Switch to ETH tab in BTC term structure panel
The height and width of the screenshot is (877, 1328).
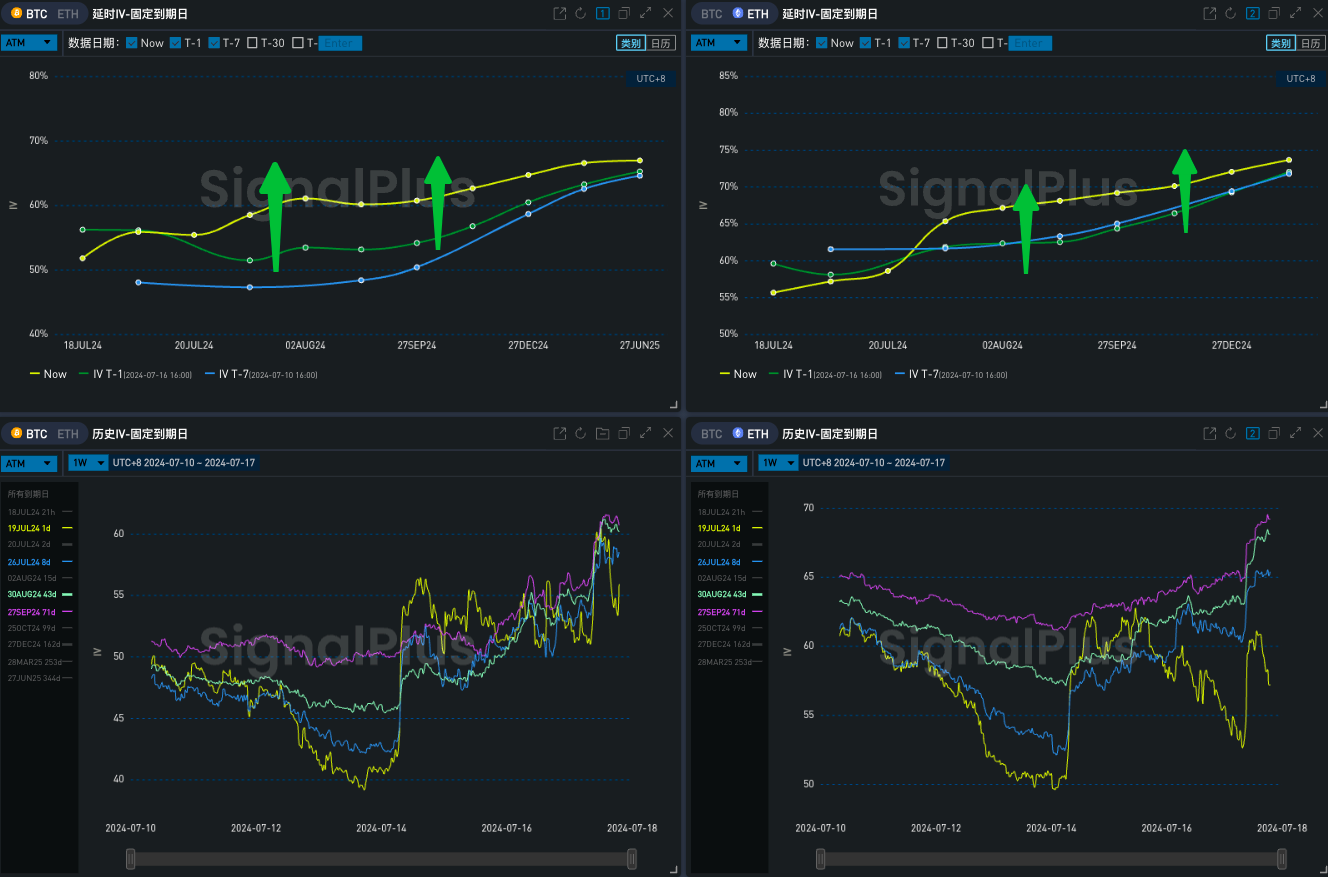click(x=67, y=14)
